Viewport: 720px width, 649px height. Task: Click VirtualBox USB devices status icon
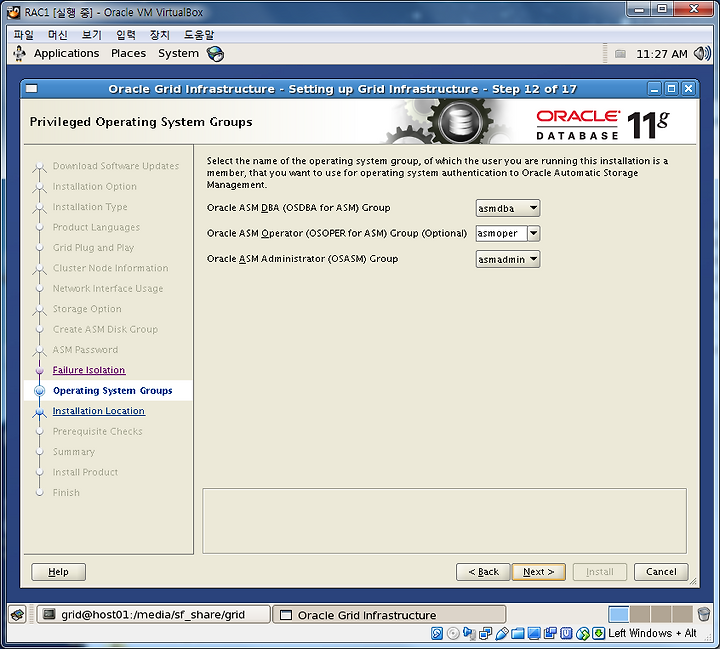click(501, 634)
